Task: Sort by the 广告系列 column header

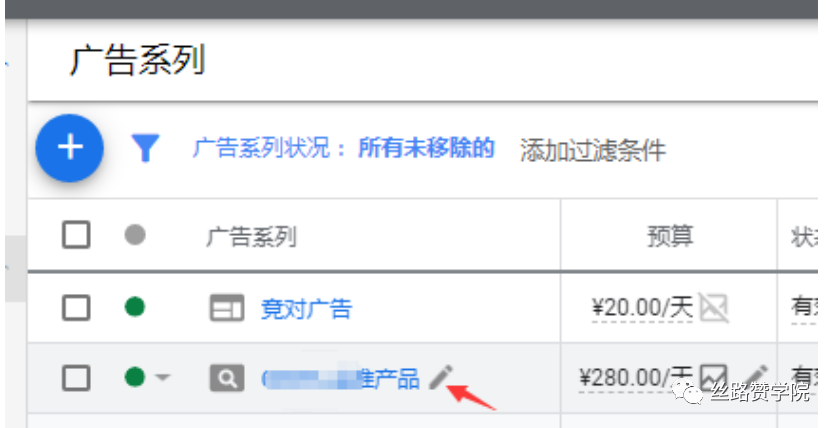Action: click(x=251, y=236)
